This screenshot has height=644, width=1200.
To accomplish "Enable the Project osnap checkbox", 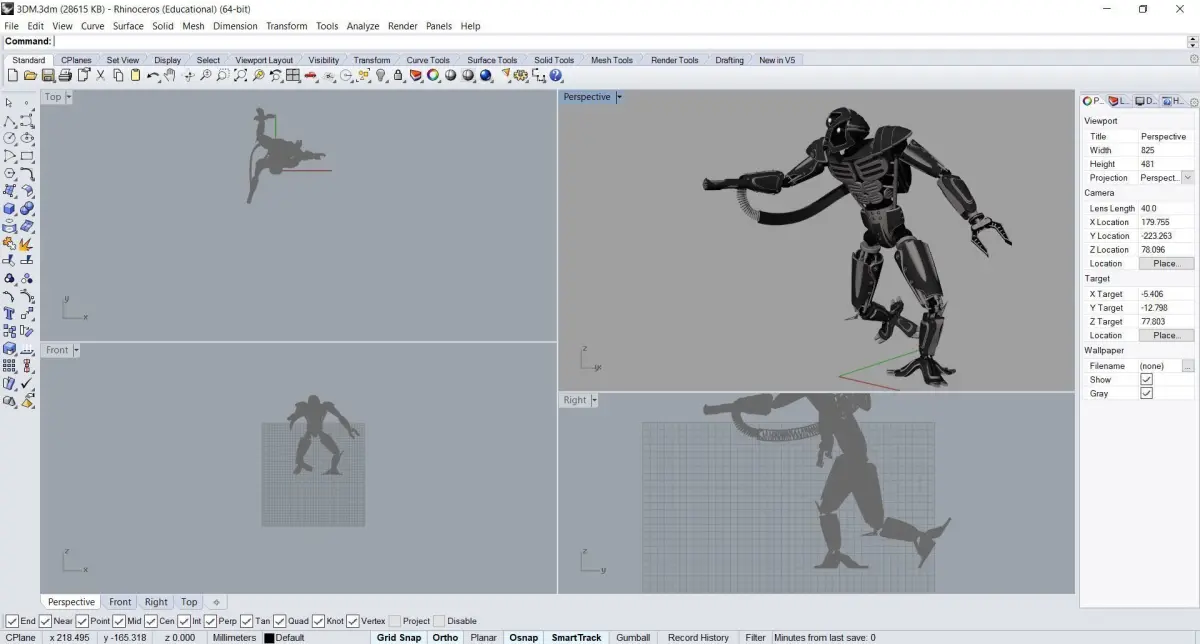I will tap(395, 621).
